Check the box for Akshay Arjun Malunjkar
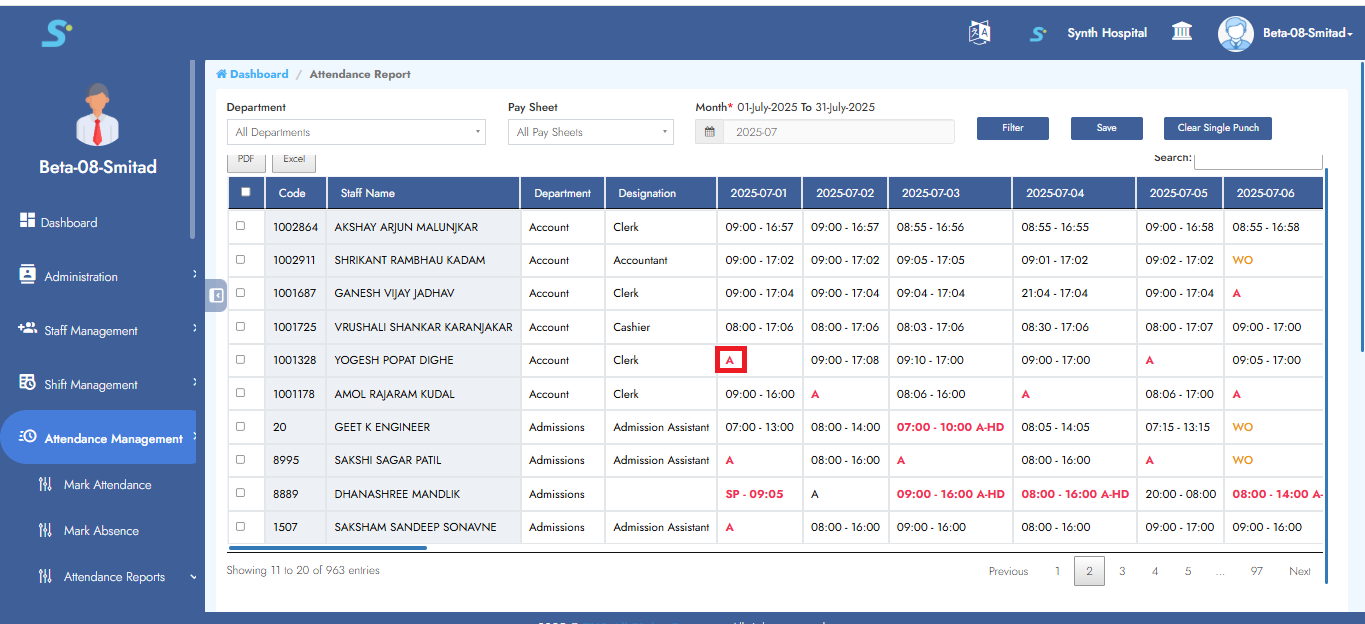Image resolution: width=1365 pixels, height=624 pixels. [240, 226]
